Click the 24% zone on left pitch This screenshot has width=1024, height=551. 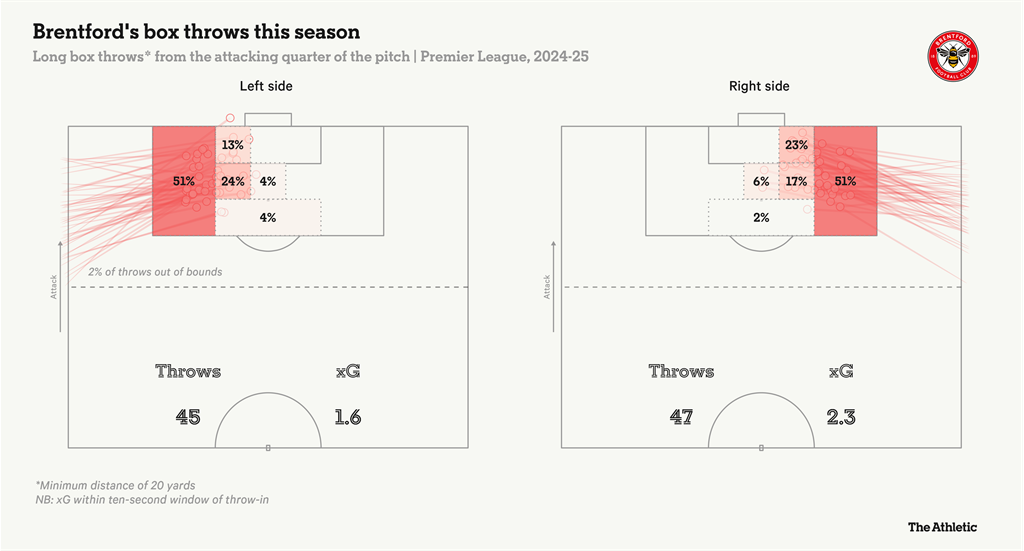pos(233,181)
